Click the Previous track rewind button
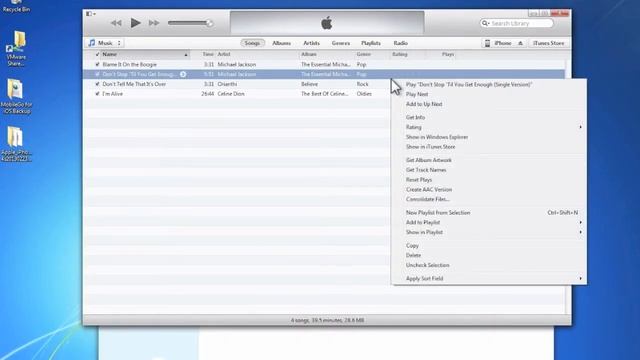The width and height of the screenshot is (640, 360). coord(116,23)
